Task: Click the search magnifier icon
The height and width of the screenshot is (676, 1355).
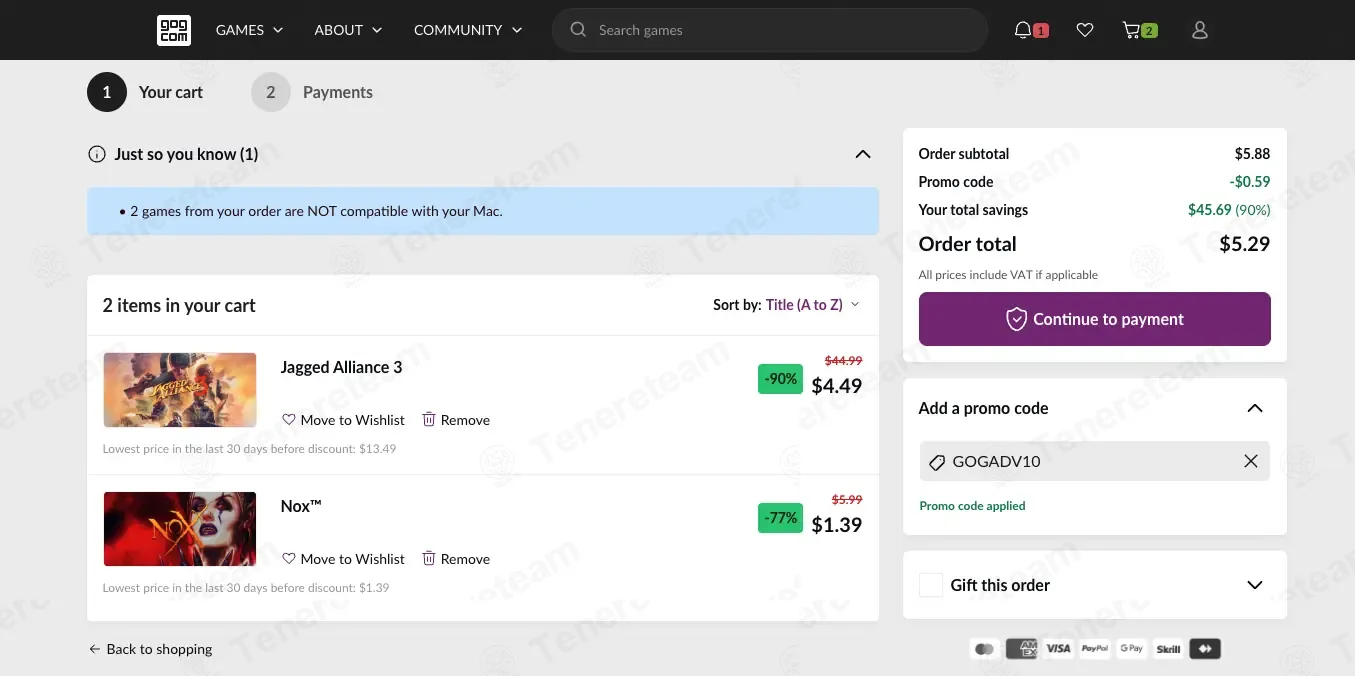Action: pyautogui.click(x=578, y=30)
